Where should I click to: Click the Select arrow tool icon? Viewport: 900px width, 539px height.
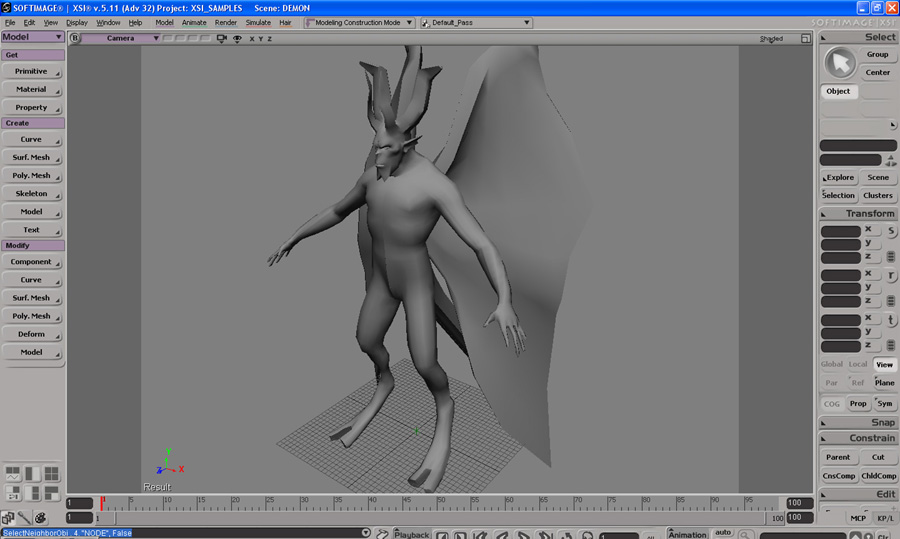[840, 63]
